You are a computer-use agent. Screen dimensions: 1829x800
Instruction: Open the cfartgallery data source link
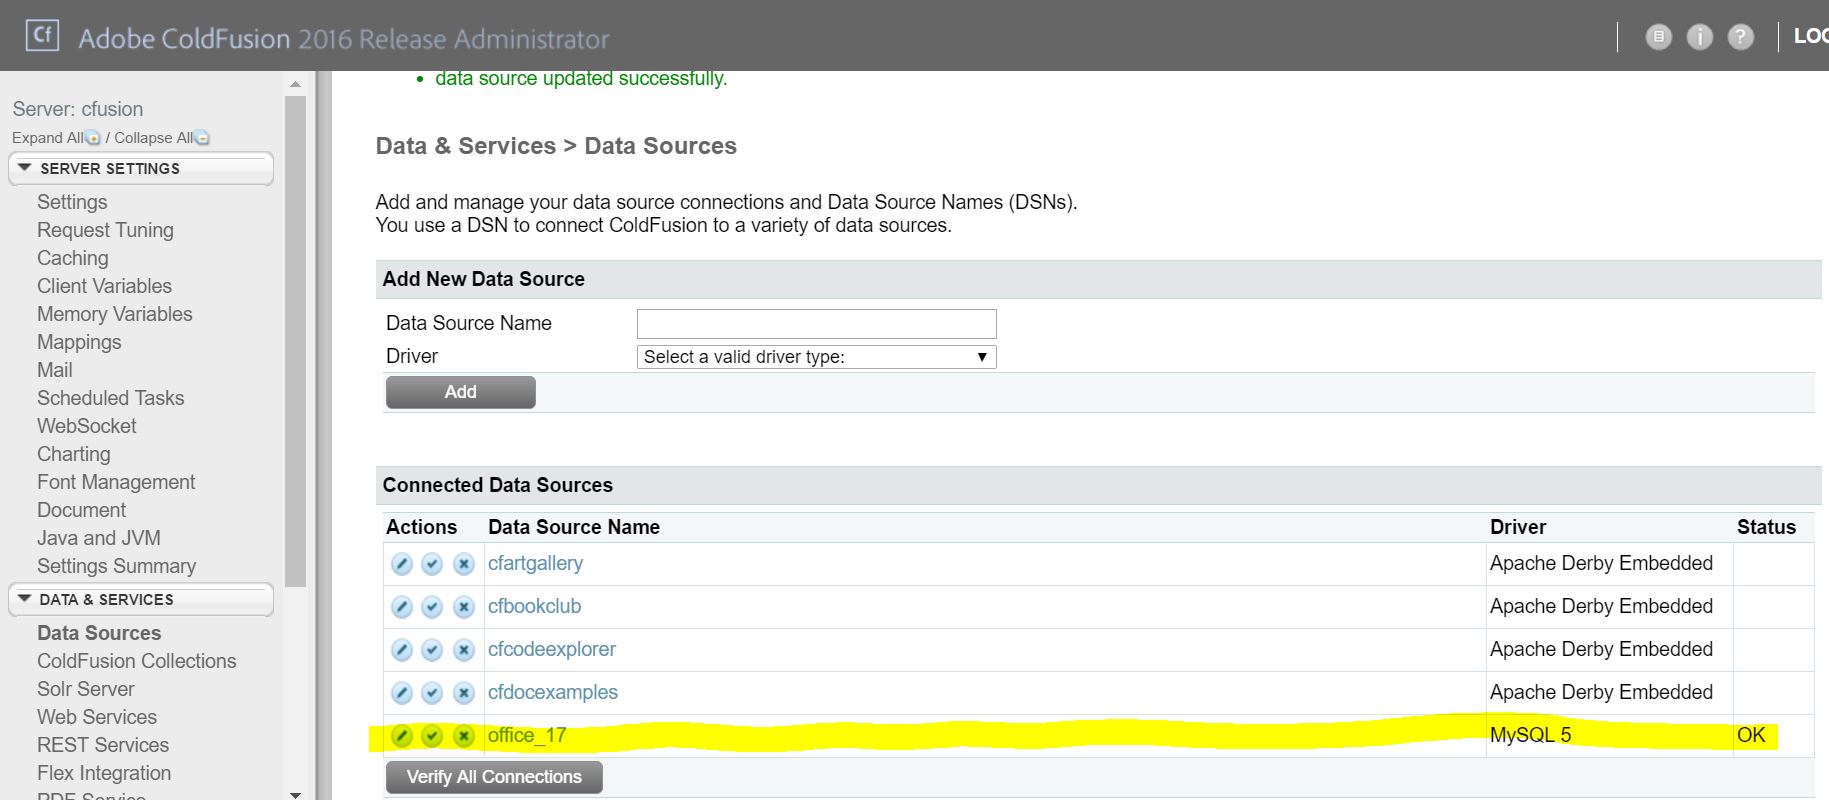point(535,563)
